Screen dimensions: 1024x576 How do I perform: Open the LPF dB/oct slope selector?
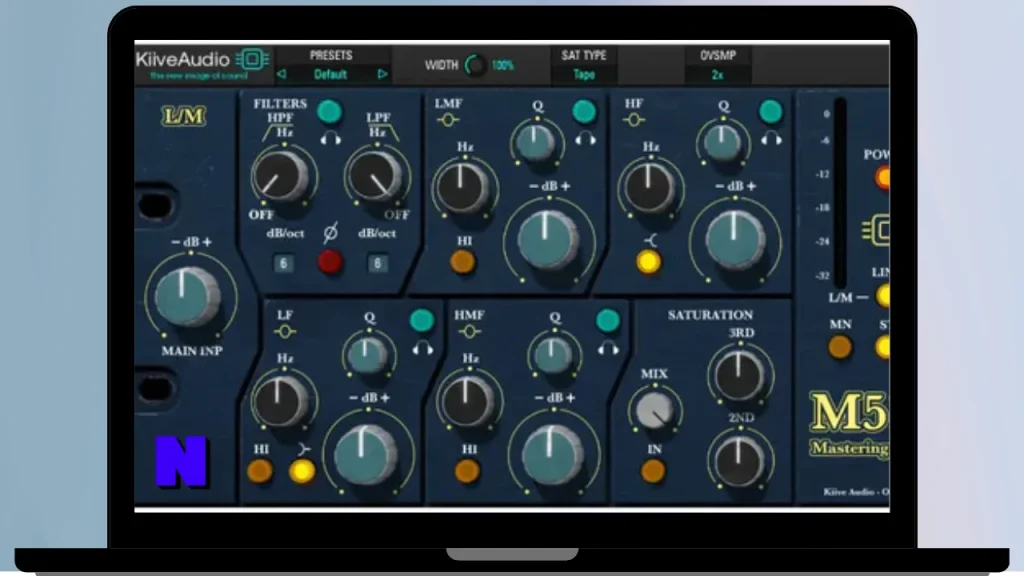coord(377,264)
